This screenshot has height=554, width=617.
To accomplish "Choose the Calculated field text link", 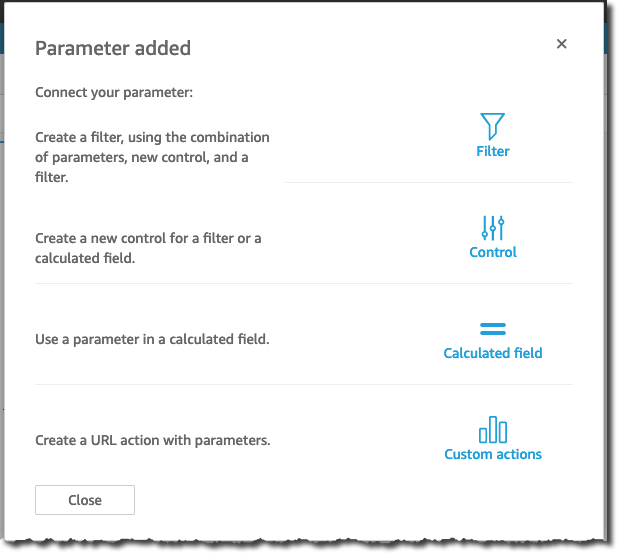I will [493, 353].
